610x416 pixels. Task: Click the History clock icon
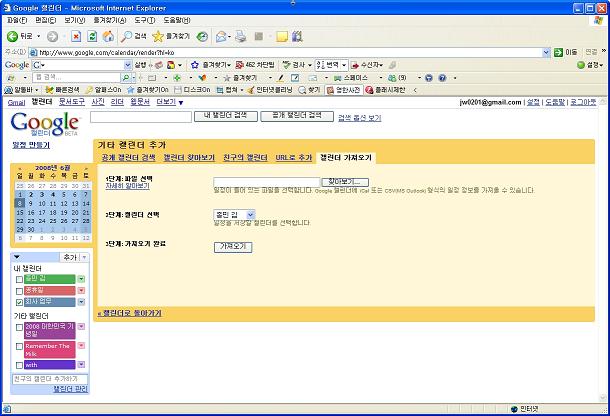tap(202, 37)
